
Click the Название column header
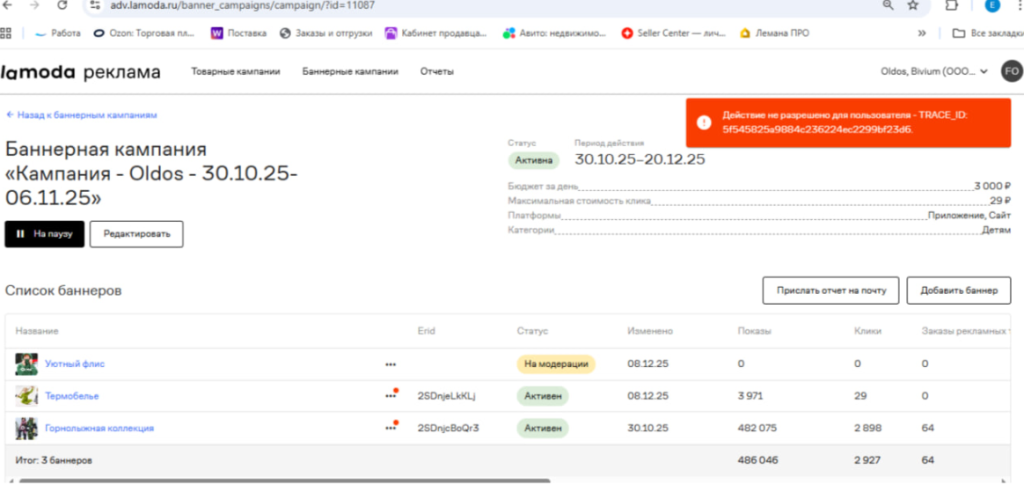pyautogui.click(x=37, y=331)
